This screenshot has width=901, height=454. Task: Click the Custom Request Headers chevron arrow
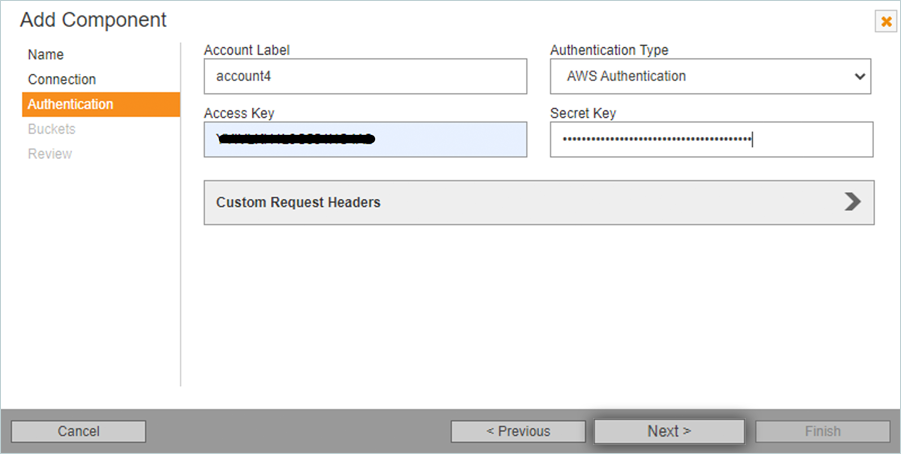(852, 202)
